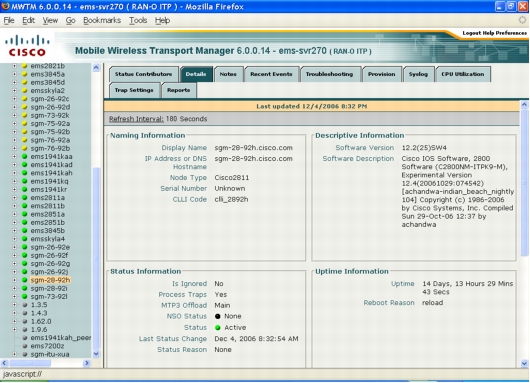The width and height of the screenshot is (530, 383).
Task: Expand the ems2851a tree node
Action: [14, 214]
